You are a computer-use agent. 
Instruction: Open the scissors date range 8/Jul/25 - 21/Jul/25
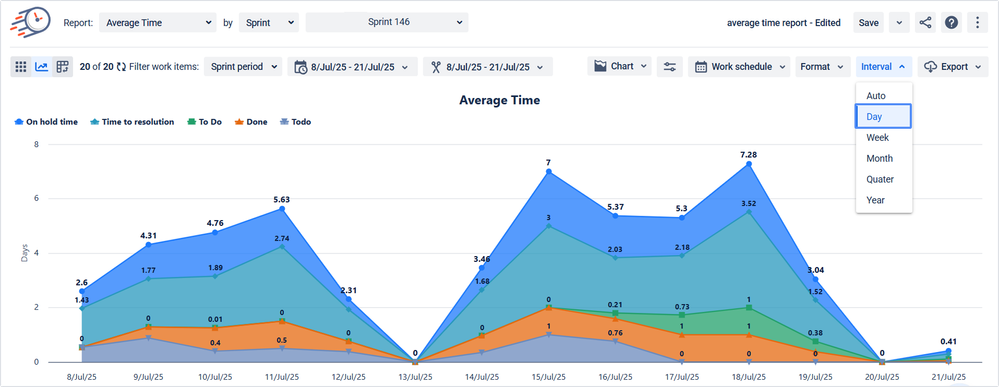coord(487,66)
